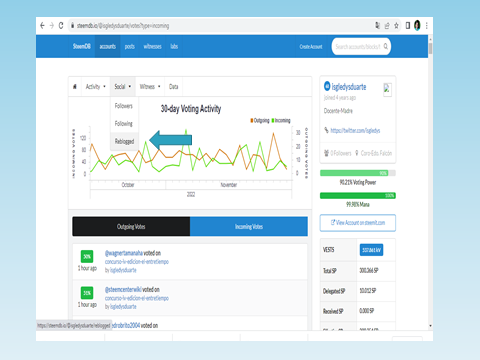Viewport: 480px width, 360px height.
Task: Expand the Activity dropdown tab
Action: click(96, 87)
